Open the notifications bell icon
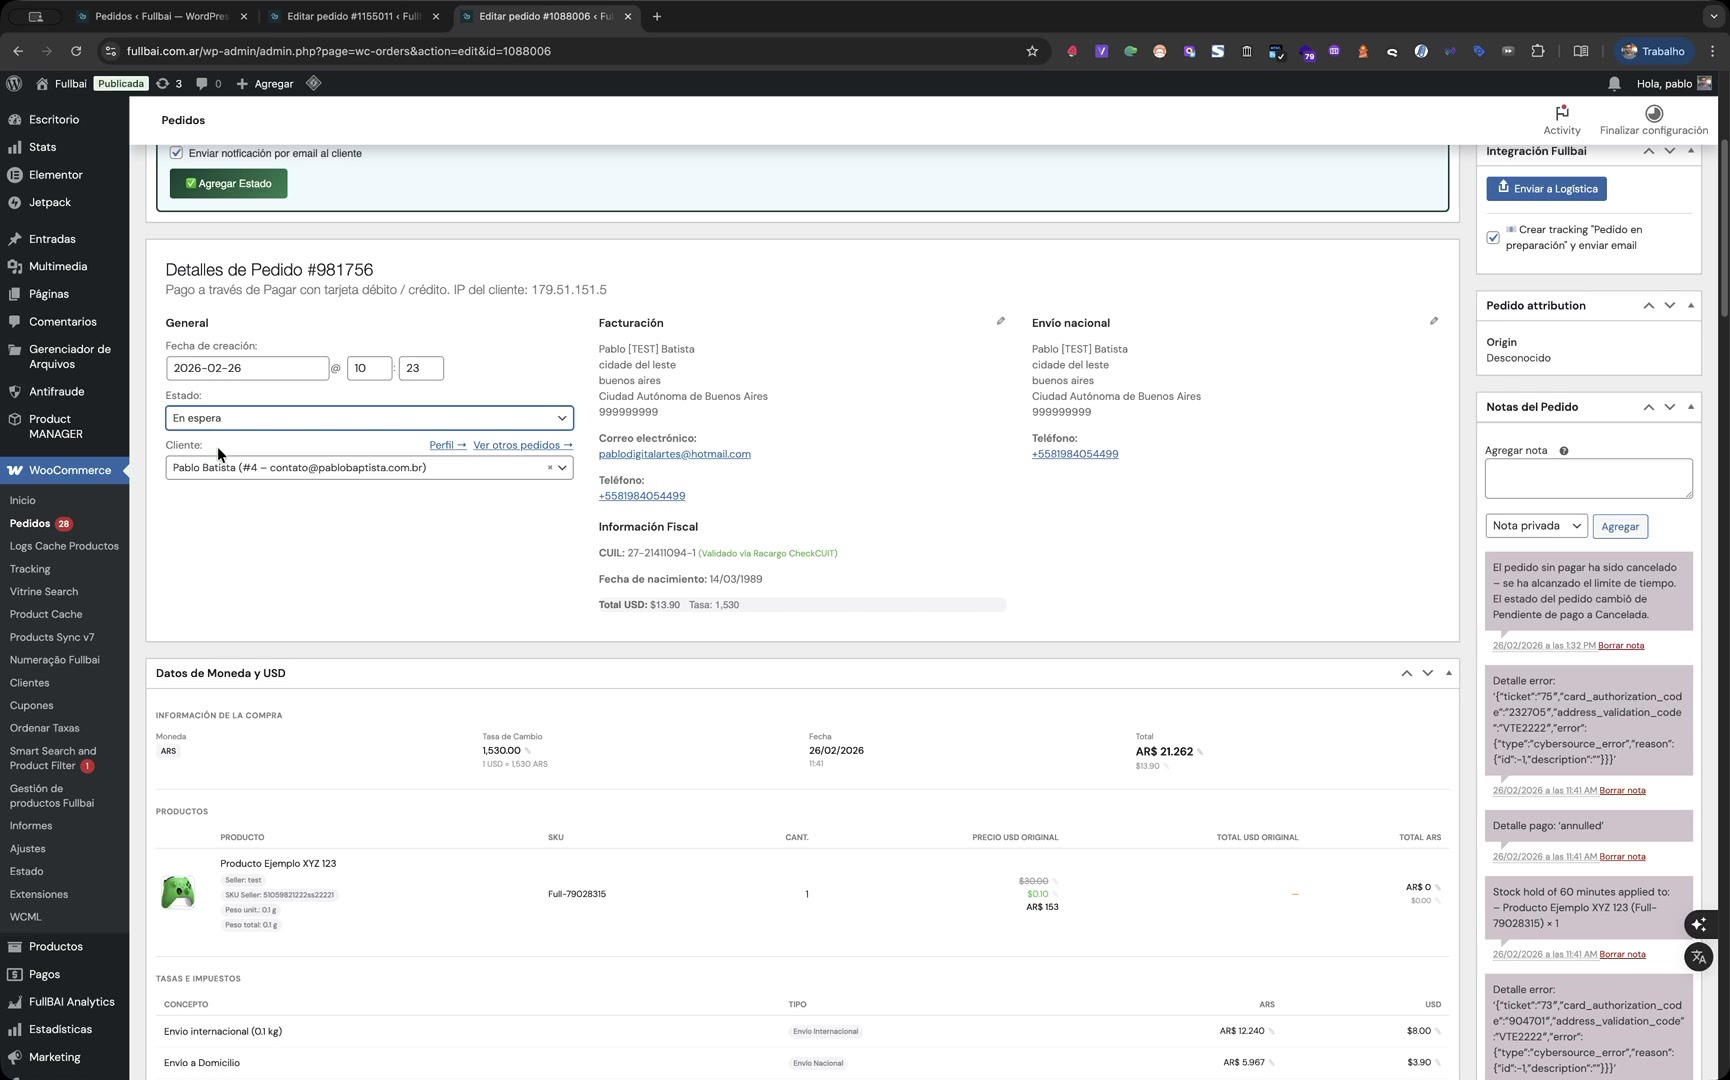 (1614, 84)
